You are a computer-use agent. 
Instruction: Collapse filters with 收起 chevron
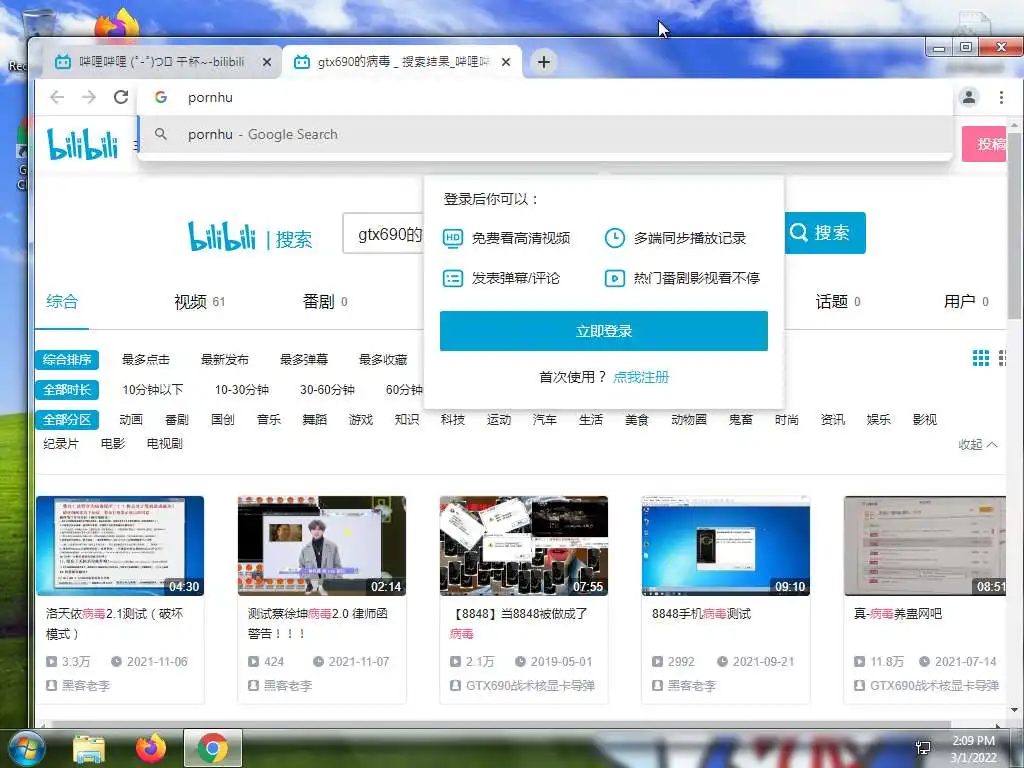coord(978,445)
